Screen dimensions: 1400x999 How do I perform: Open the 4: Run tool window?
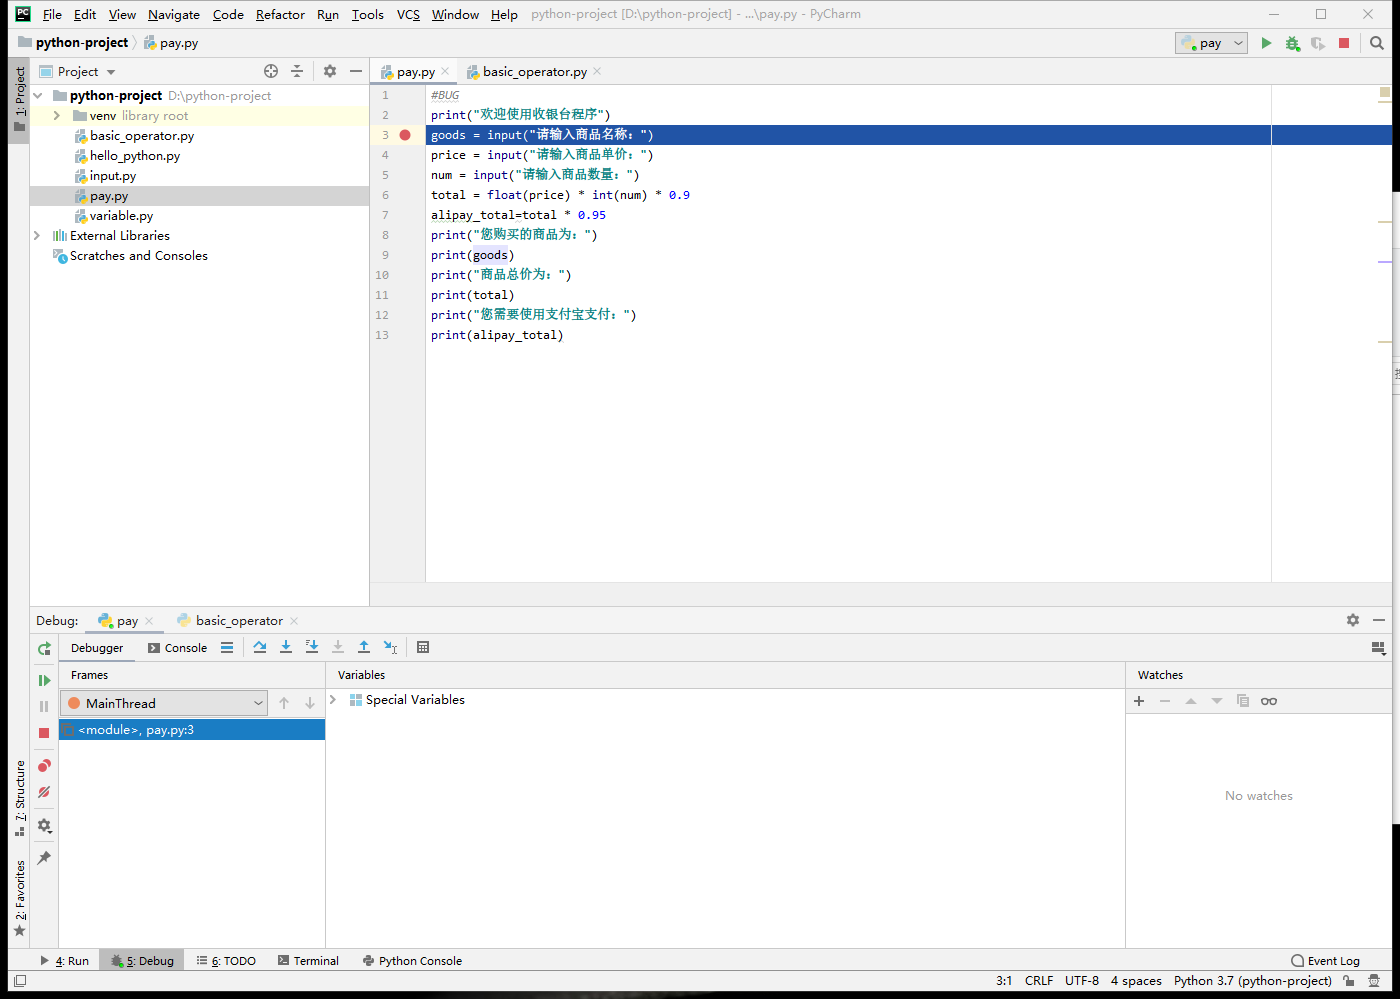click(x=65, y=961)
